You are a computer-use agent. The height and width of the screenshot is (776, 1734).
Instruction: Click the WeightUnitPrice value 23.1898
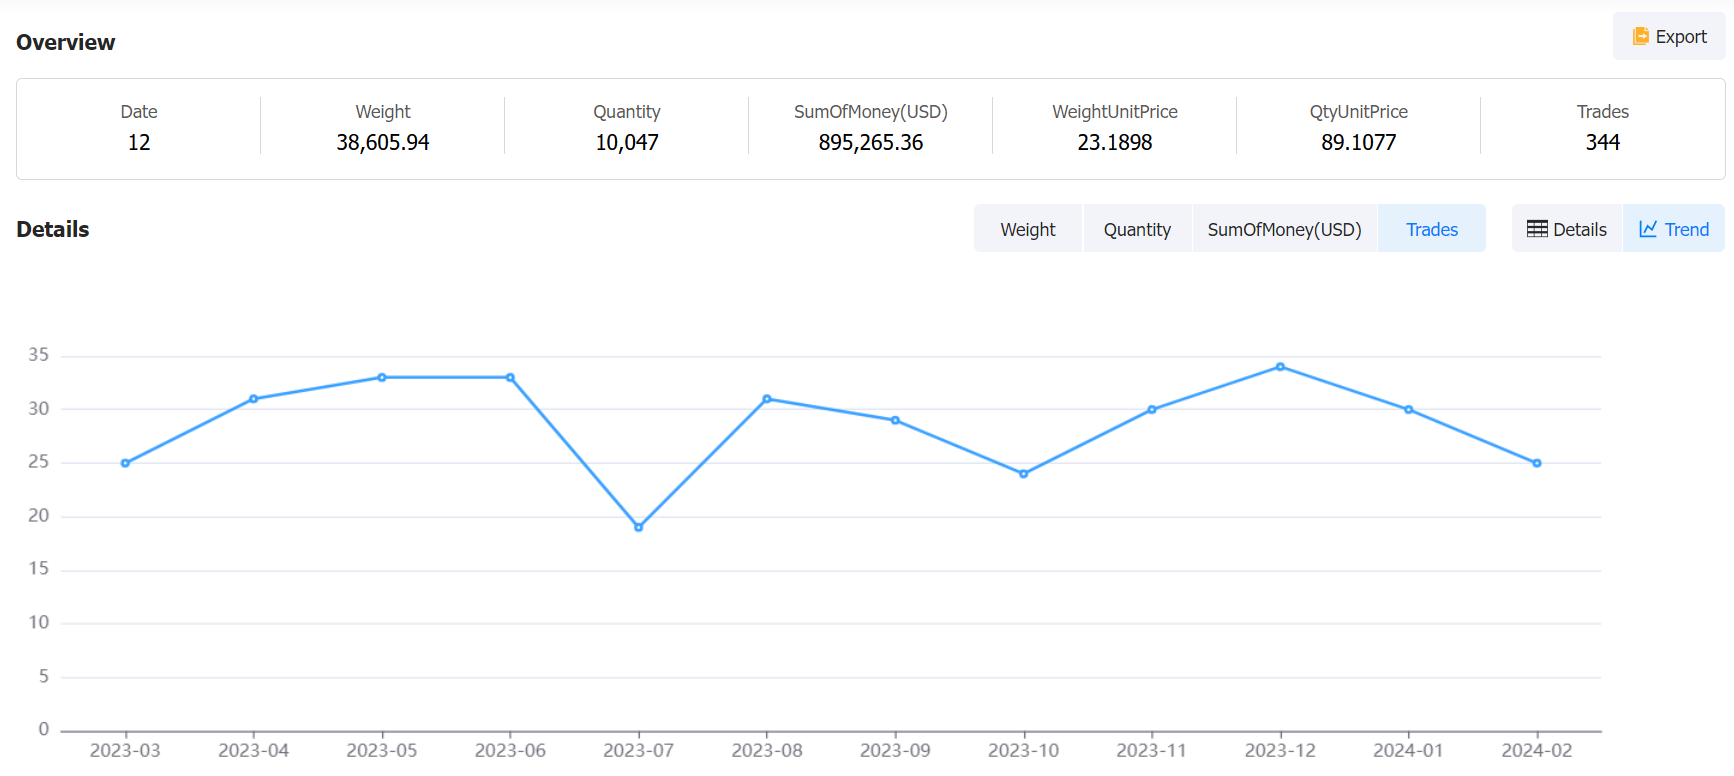(1115, 142)
